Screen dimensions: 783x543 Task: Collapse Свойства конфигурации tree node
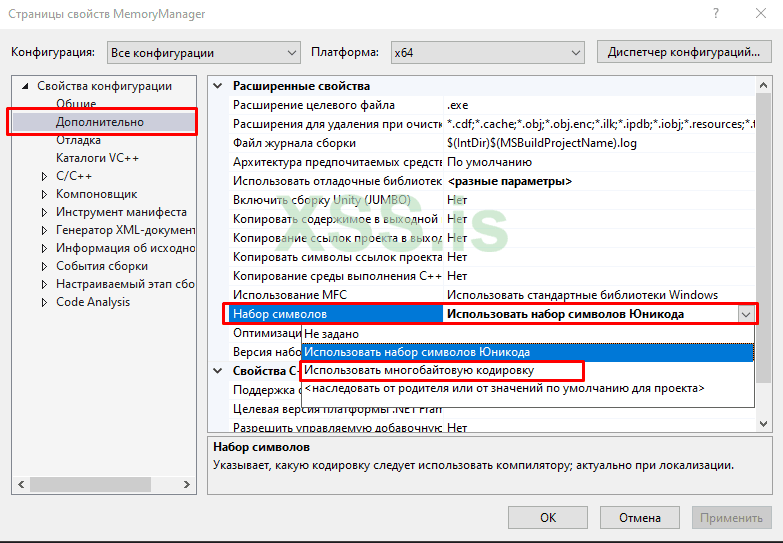(x=25, y=86)
